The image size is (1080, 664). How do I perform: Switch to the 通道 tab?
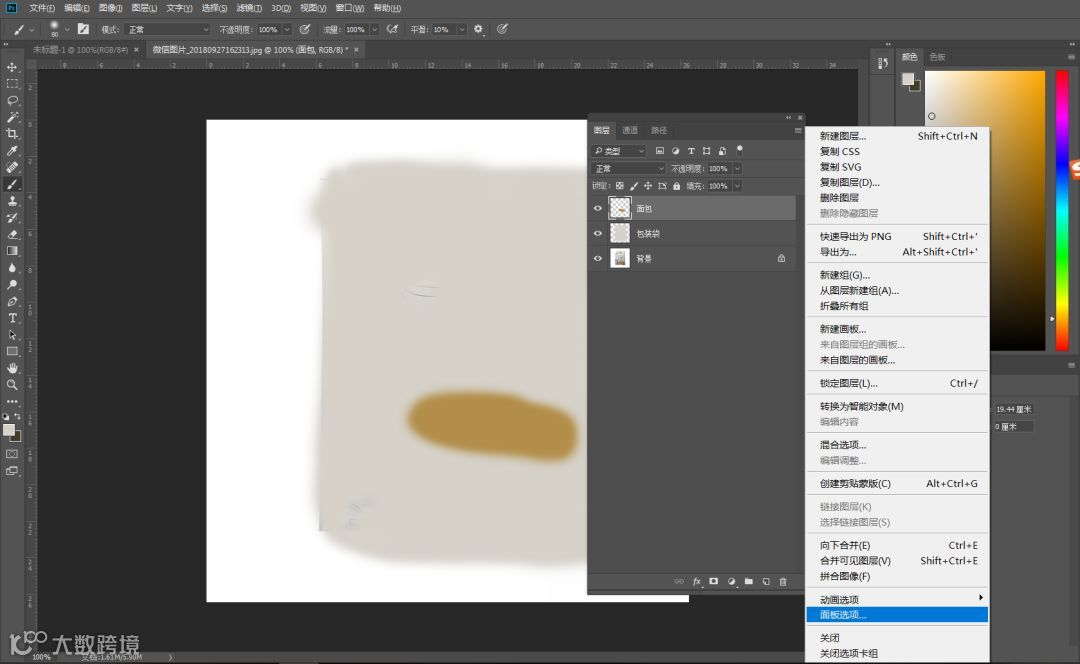pos(630,130)
